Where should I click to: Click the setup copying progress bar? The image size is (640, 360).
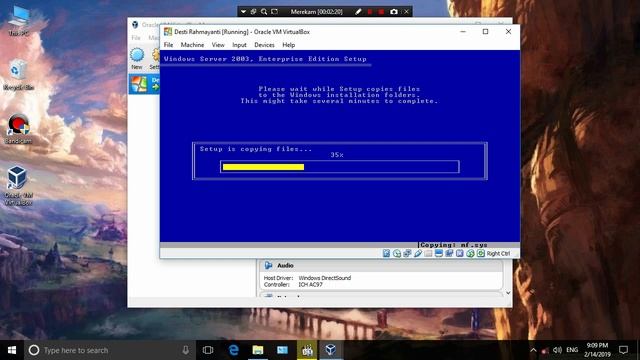pos(340,167)
